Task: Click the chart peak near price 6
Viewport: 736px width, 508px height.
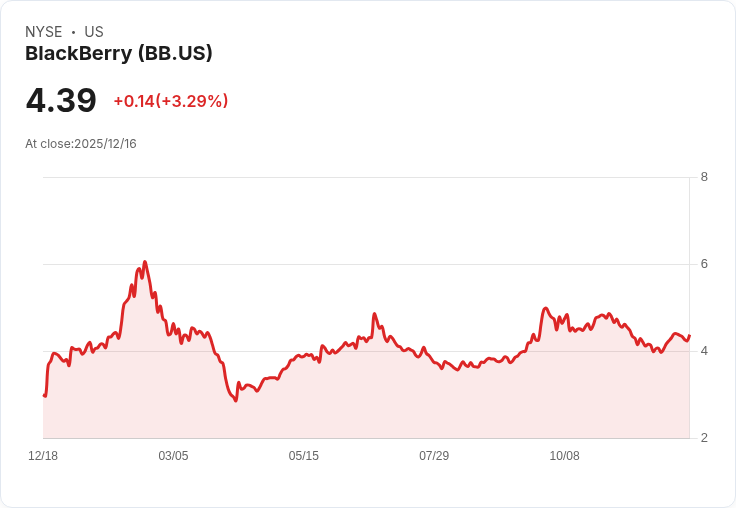Action: [x=145, y=262]
